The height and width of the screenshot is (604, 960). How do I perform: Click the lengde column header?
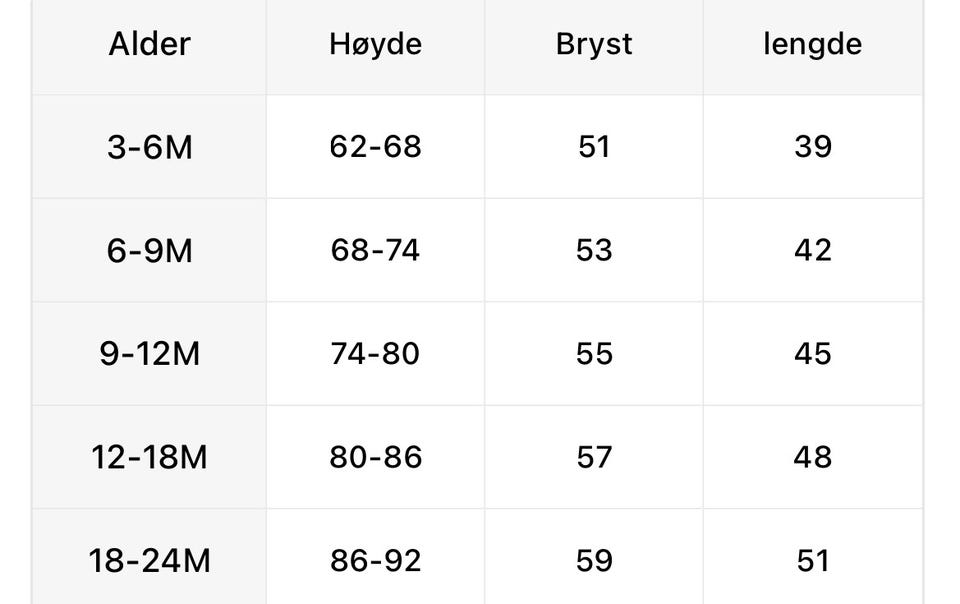click(x=812, y=44)
